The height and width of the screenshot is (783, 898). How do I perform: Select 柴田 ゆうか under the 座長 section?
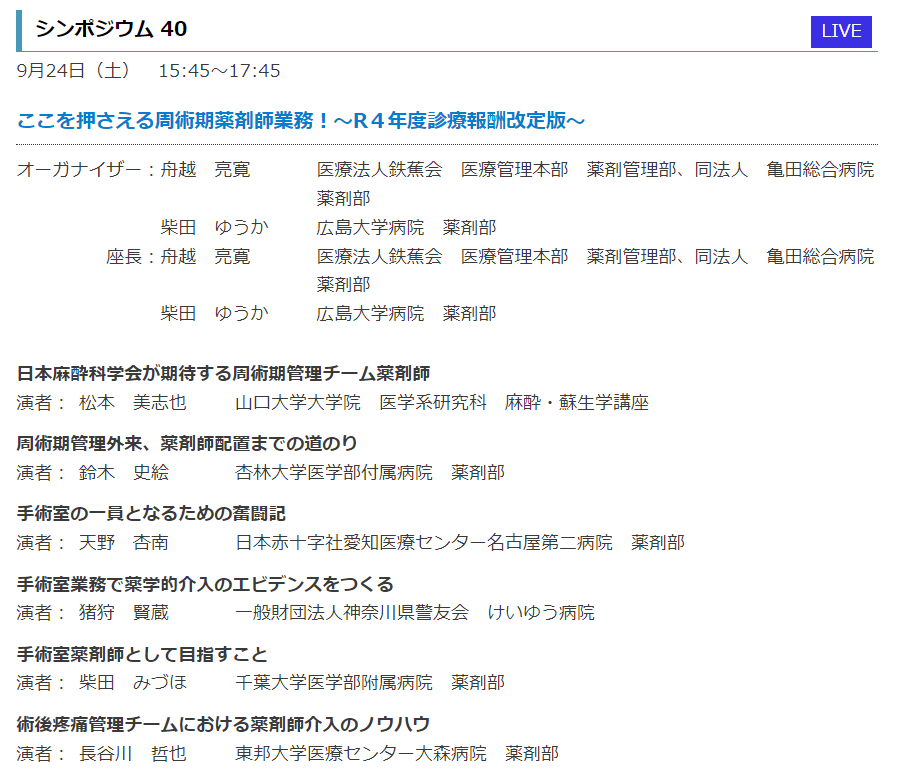point(214,313)
